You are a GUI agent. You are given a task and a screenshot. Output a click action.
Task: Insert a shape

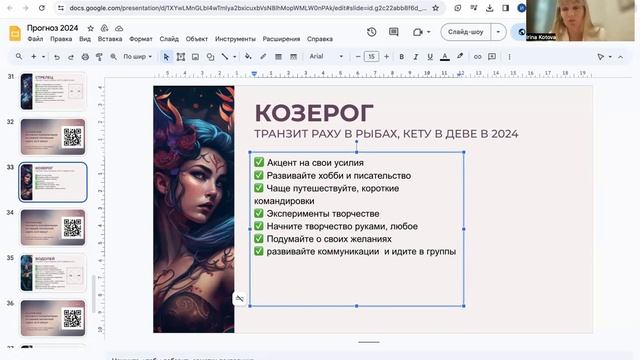[210, 57]
